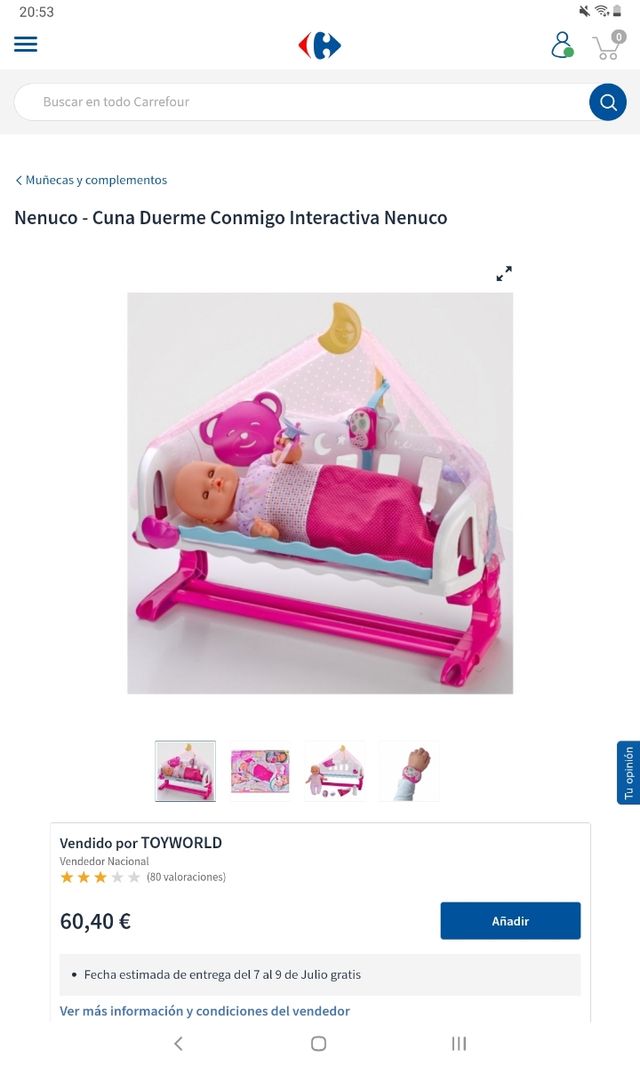
Task: Open the Tu opinión side tab
Action: tap(628, 772)
